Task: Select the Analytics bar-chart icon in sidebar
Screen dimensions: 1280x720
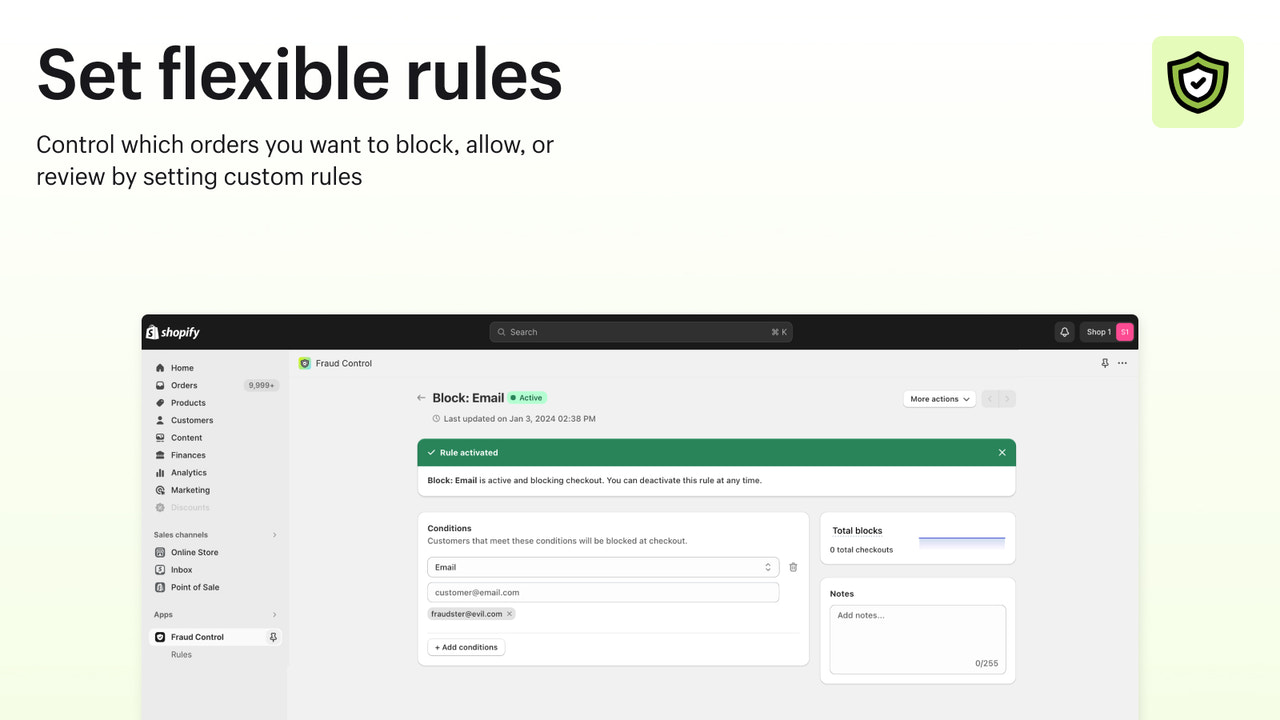Action: coord(159,472)
